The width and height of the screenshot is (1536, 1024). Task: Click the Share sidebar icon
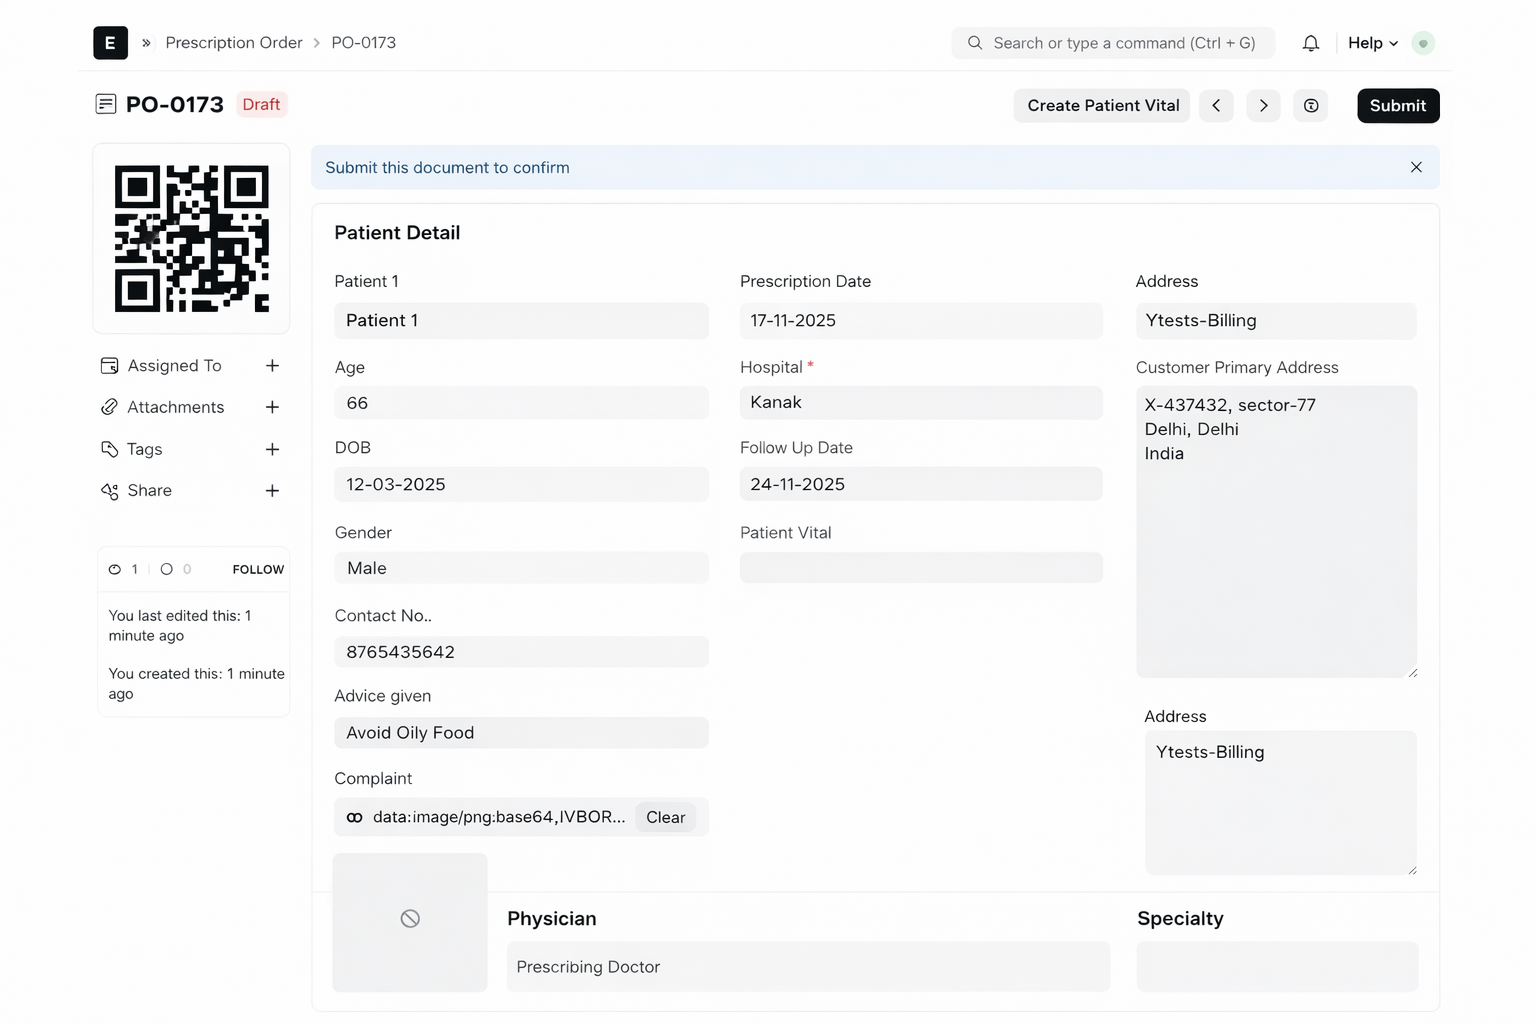110,491
